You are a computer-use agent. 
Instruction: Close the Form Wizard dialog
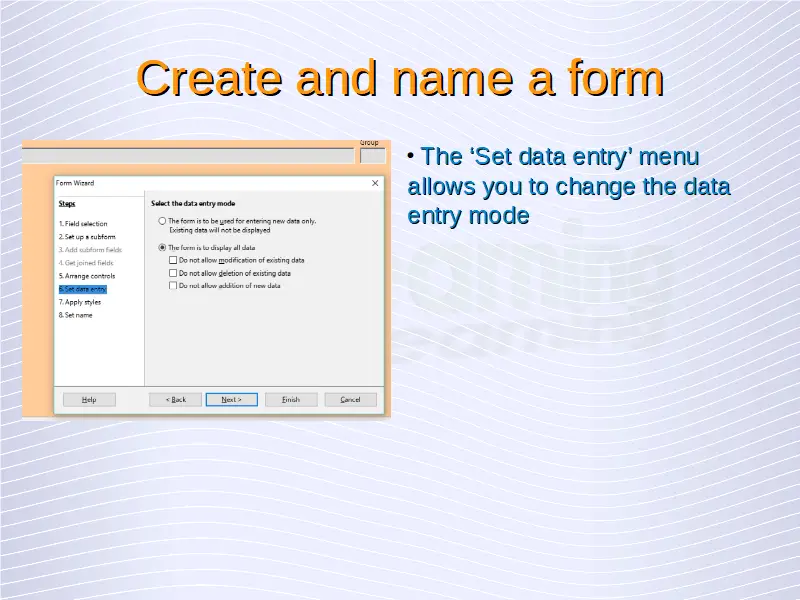click(x=375, y=183)
